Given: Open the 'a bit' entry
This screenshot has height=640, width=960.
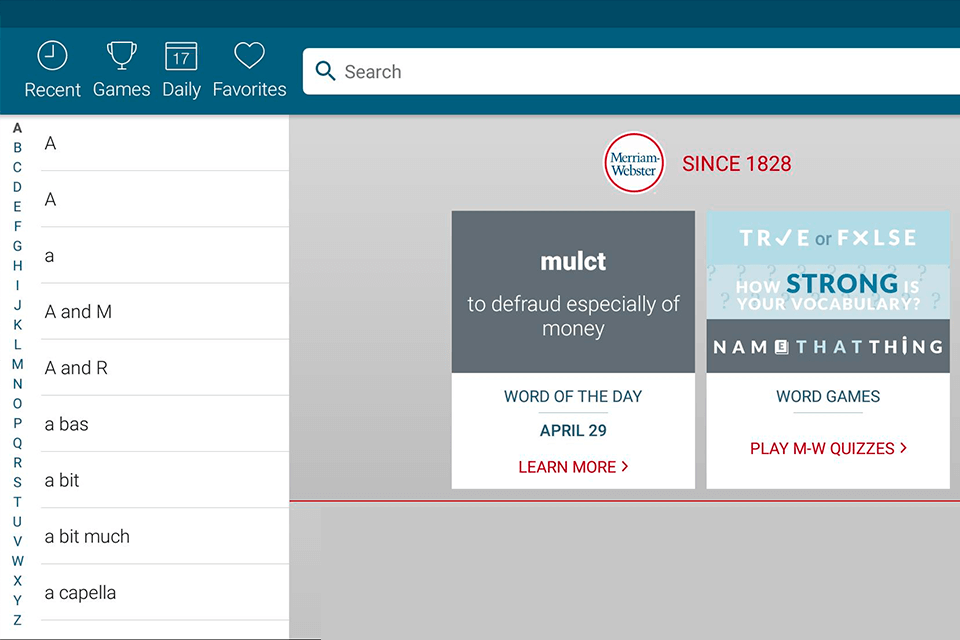Looking at the screenshot, I should pos(165,480).
